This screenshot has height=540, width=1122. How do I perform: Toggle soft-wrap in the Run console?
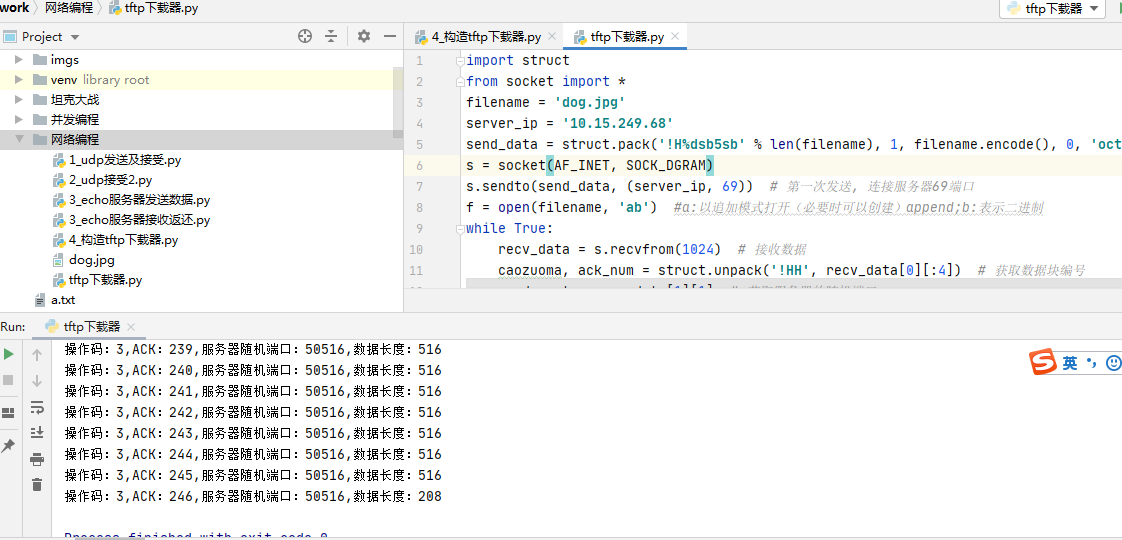(x=37, y=407)
